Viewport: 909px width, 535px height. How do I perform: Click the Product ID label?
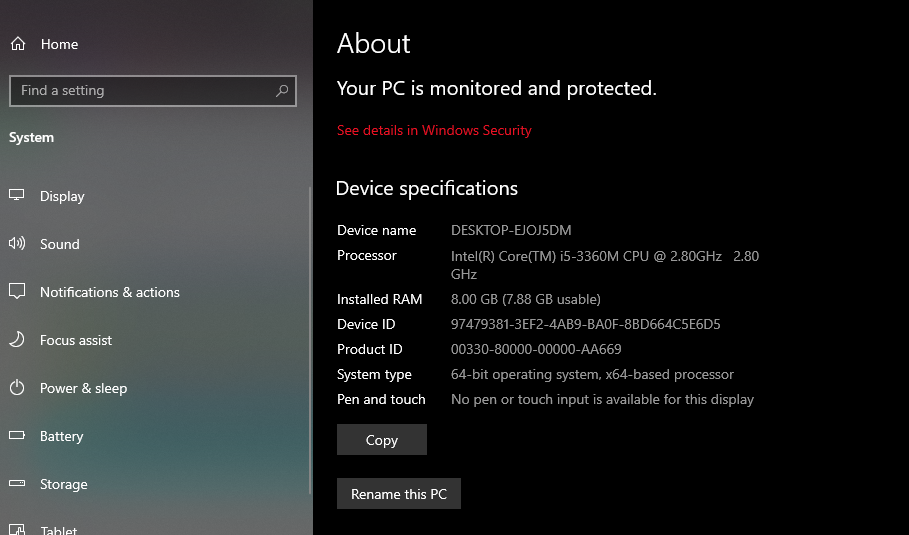(x=370, y=349)
